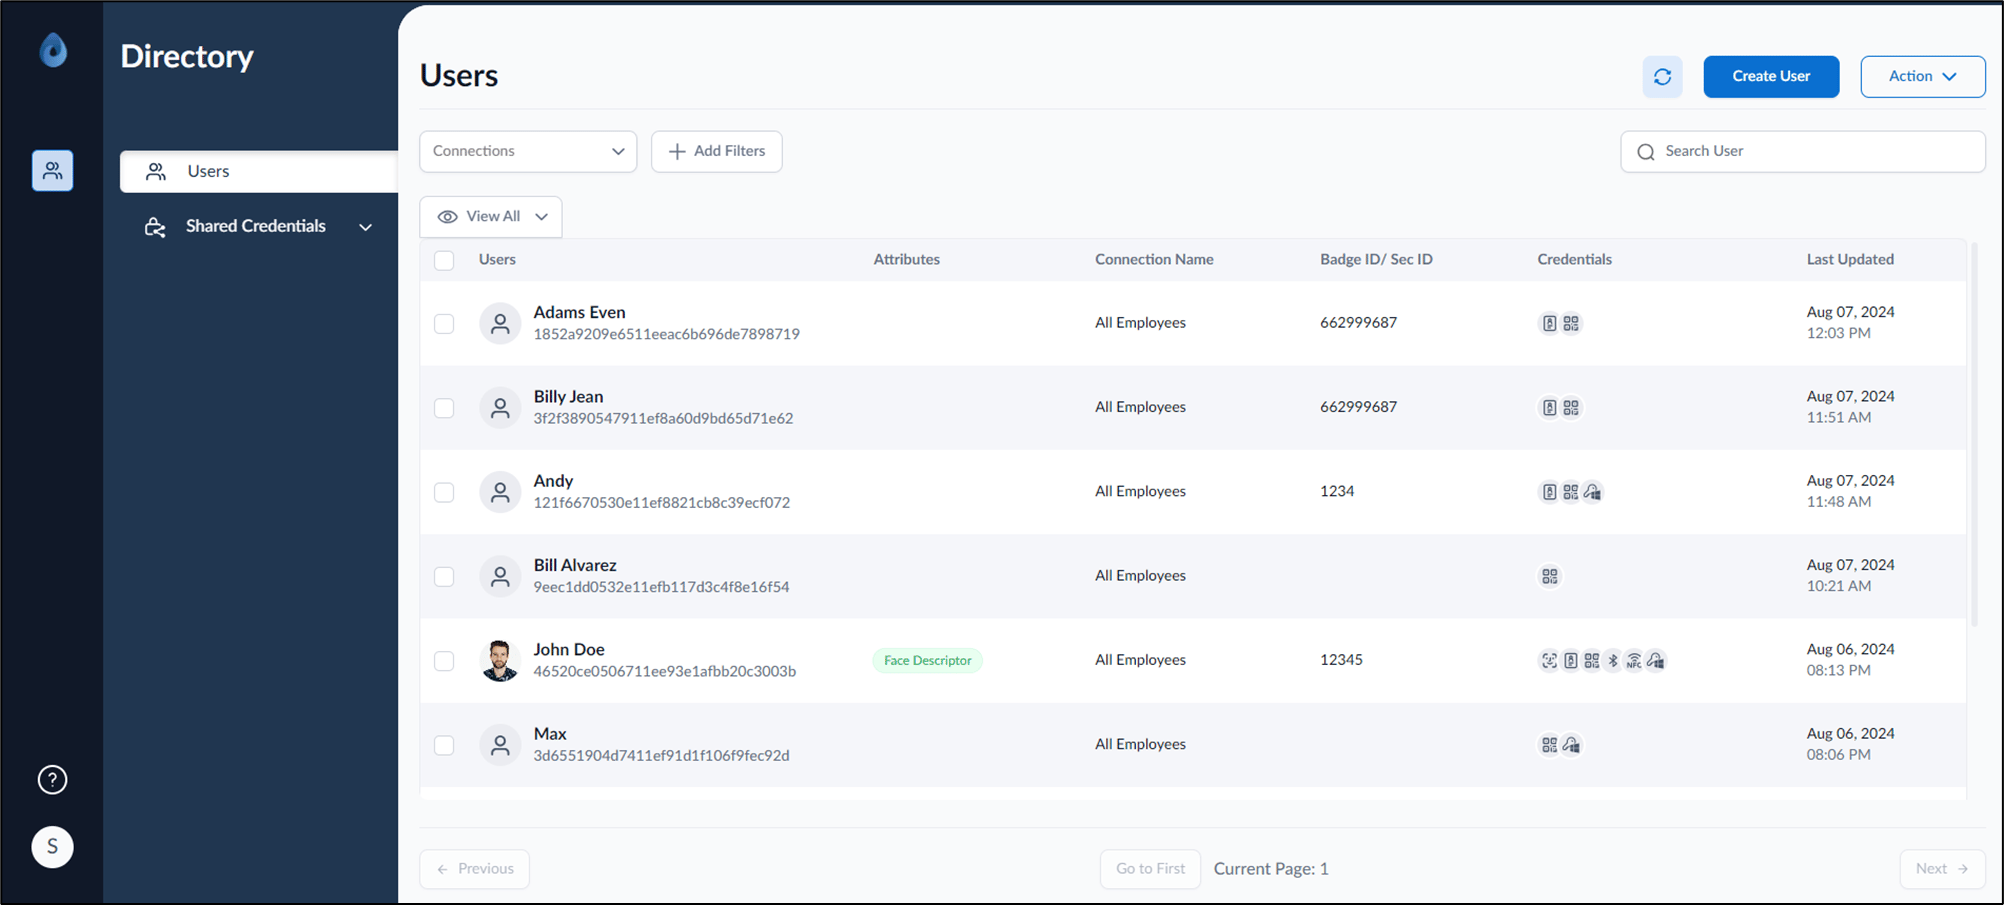Viewport: 2004px width, 905px height.
Task: Click the table's vertical scrollbar
Action: tap(1974, 435)
